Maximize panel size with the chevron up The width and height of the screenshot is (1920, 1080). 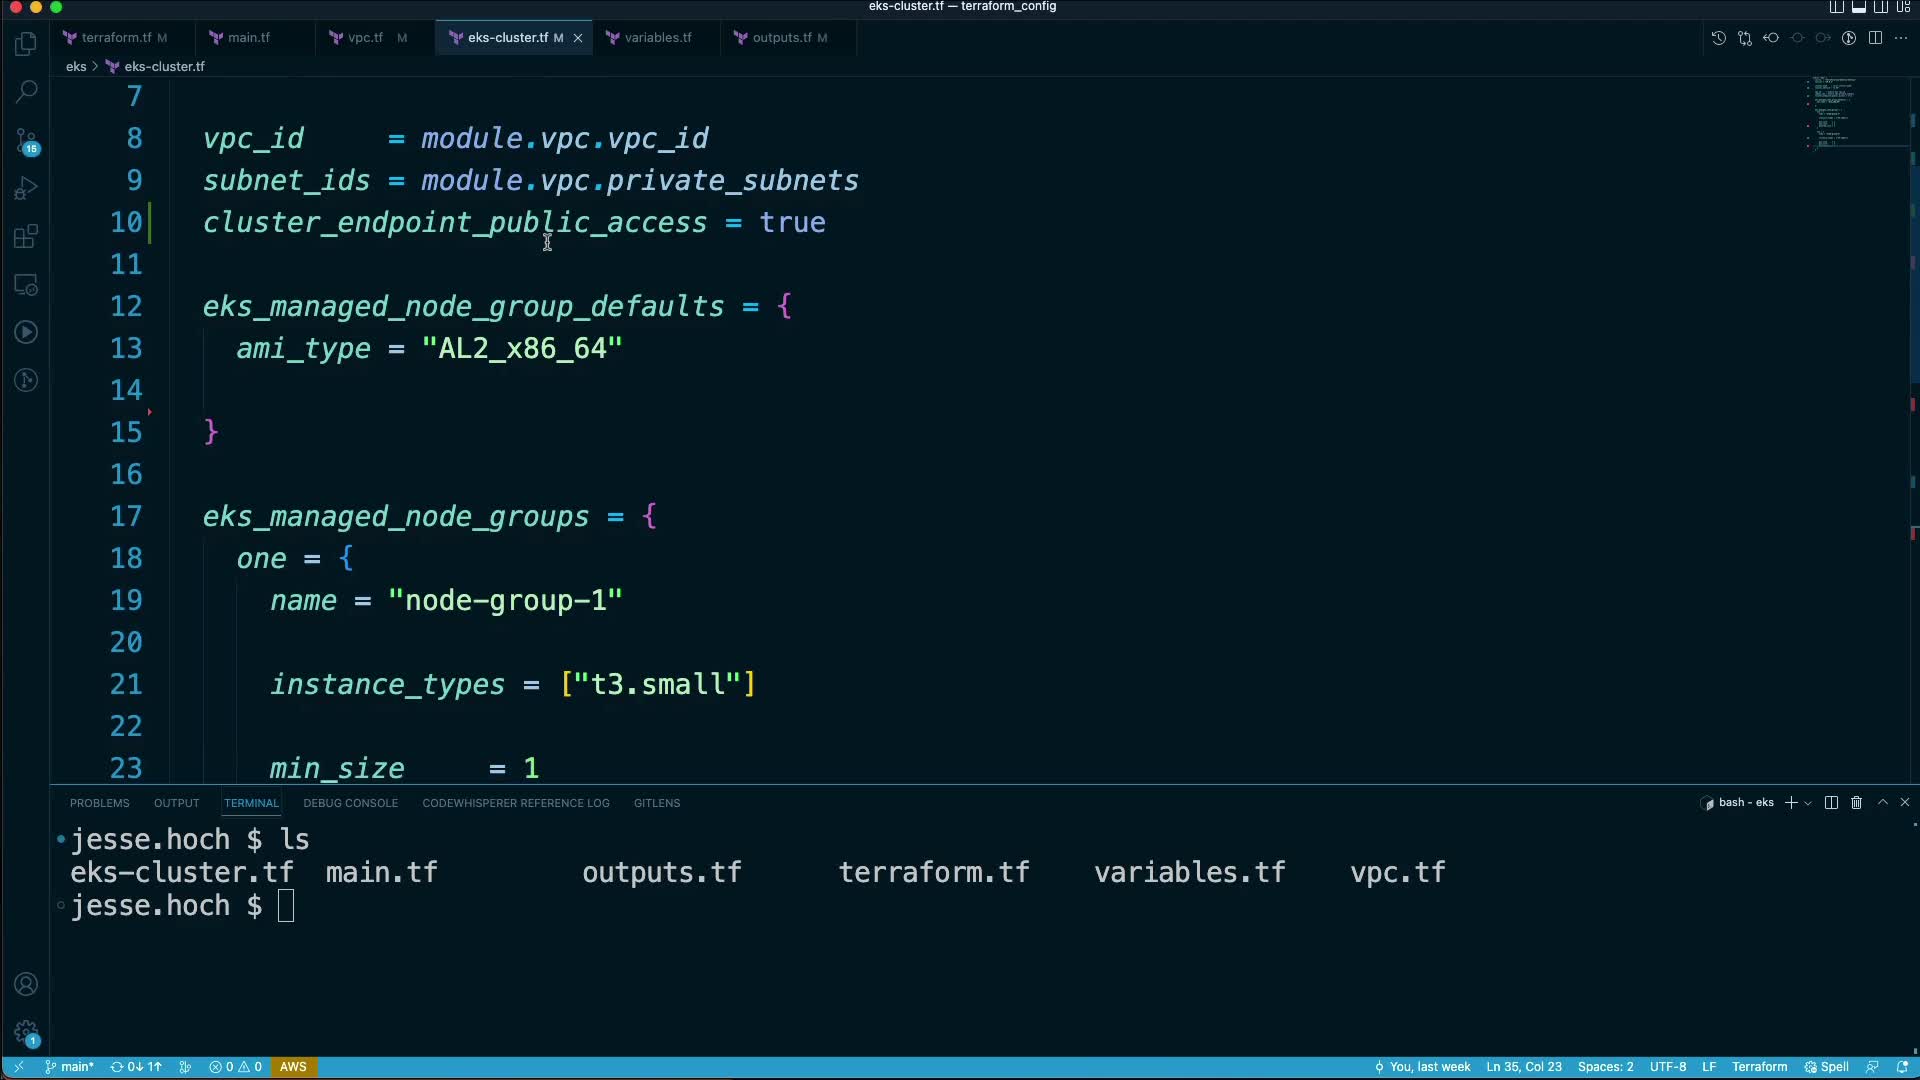pos(1882,803)
